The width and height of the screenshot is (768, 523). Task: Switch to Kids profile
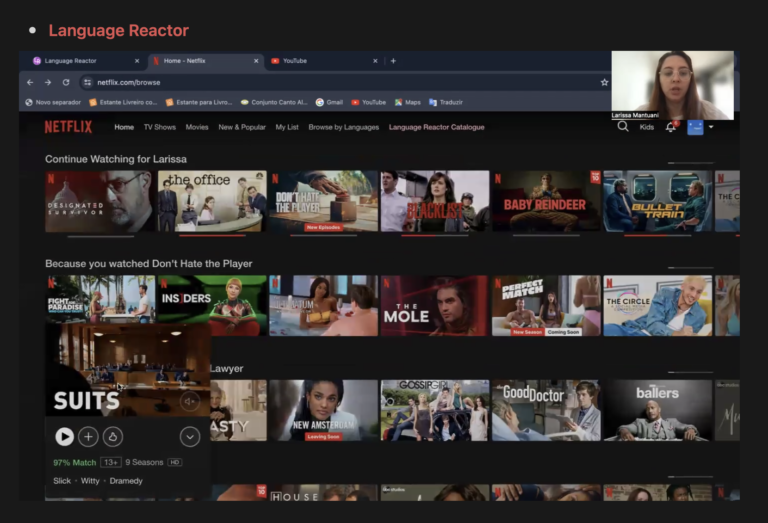pyautogui.click(x=647, y=128)
